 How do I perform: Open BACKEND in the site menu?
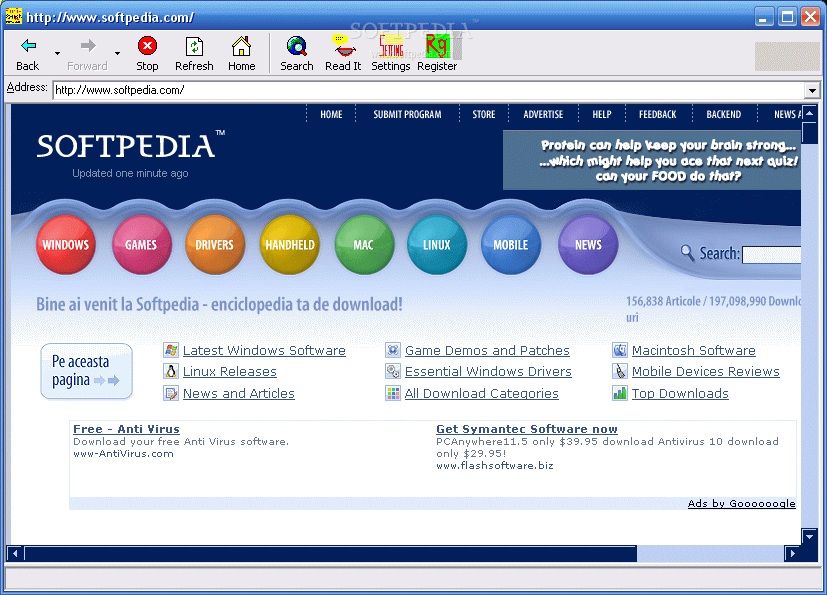click(x=724, y=114)
